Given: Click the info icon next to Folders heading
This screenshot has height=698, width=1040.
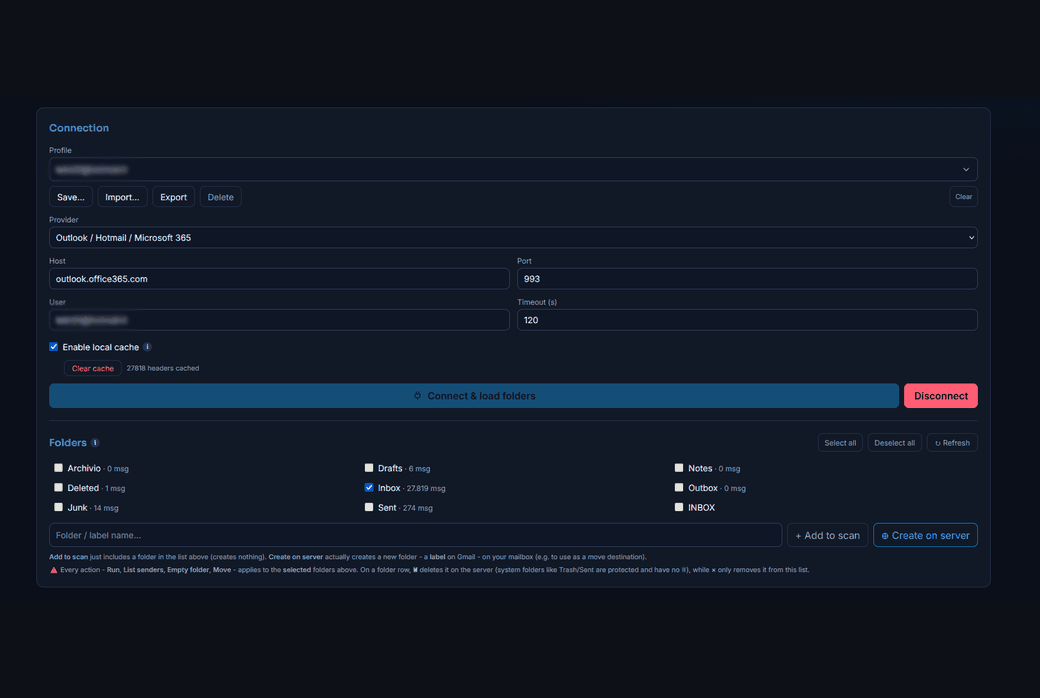Looking at the screenshot, I should 95,443.
